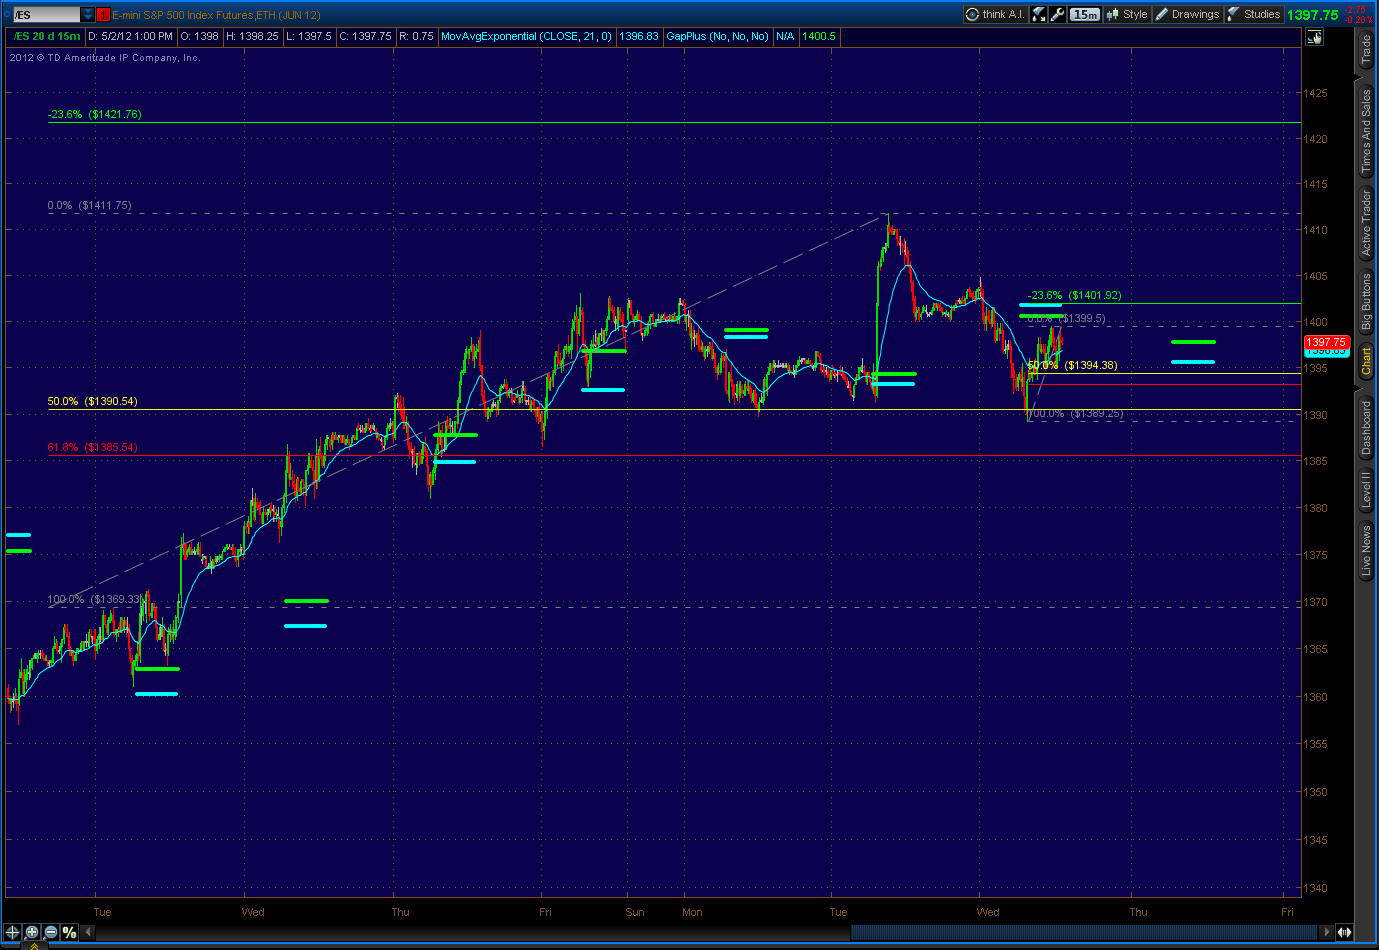1379x950 pixels.
Task: Click the current price 1397.75 bubble on axis
Action: 1326,342
